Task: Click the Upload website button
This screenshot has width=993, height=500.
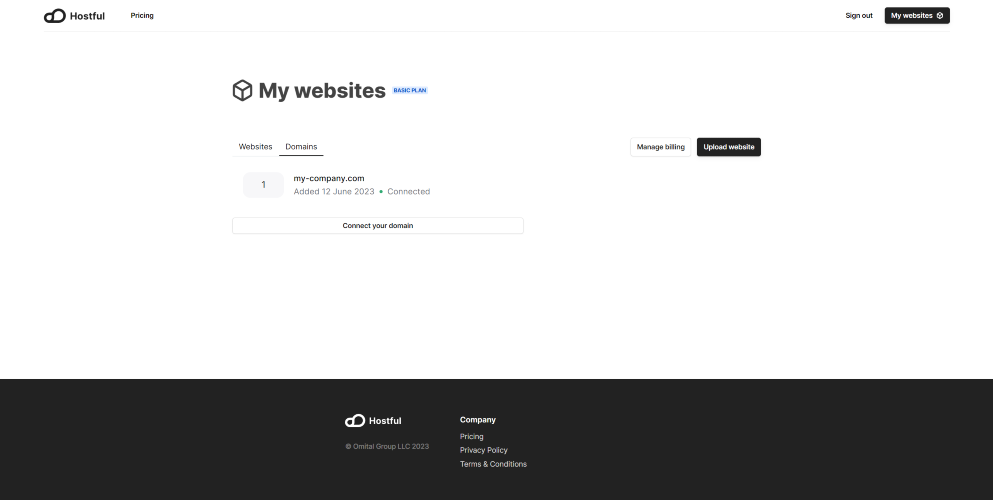Action: [729, 147]
